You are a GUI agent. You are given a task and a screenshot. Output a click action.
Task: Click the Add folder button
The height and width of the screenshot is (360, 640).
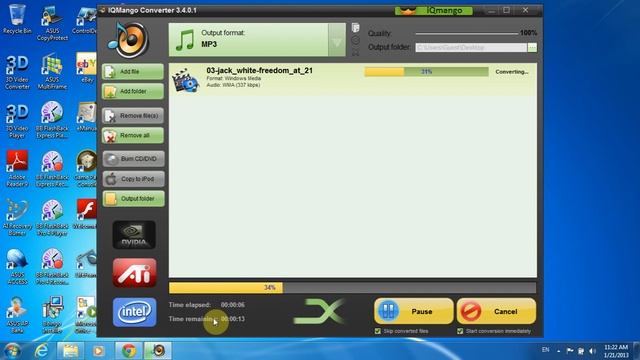click(133, 91)
